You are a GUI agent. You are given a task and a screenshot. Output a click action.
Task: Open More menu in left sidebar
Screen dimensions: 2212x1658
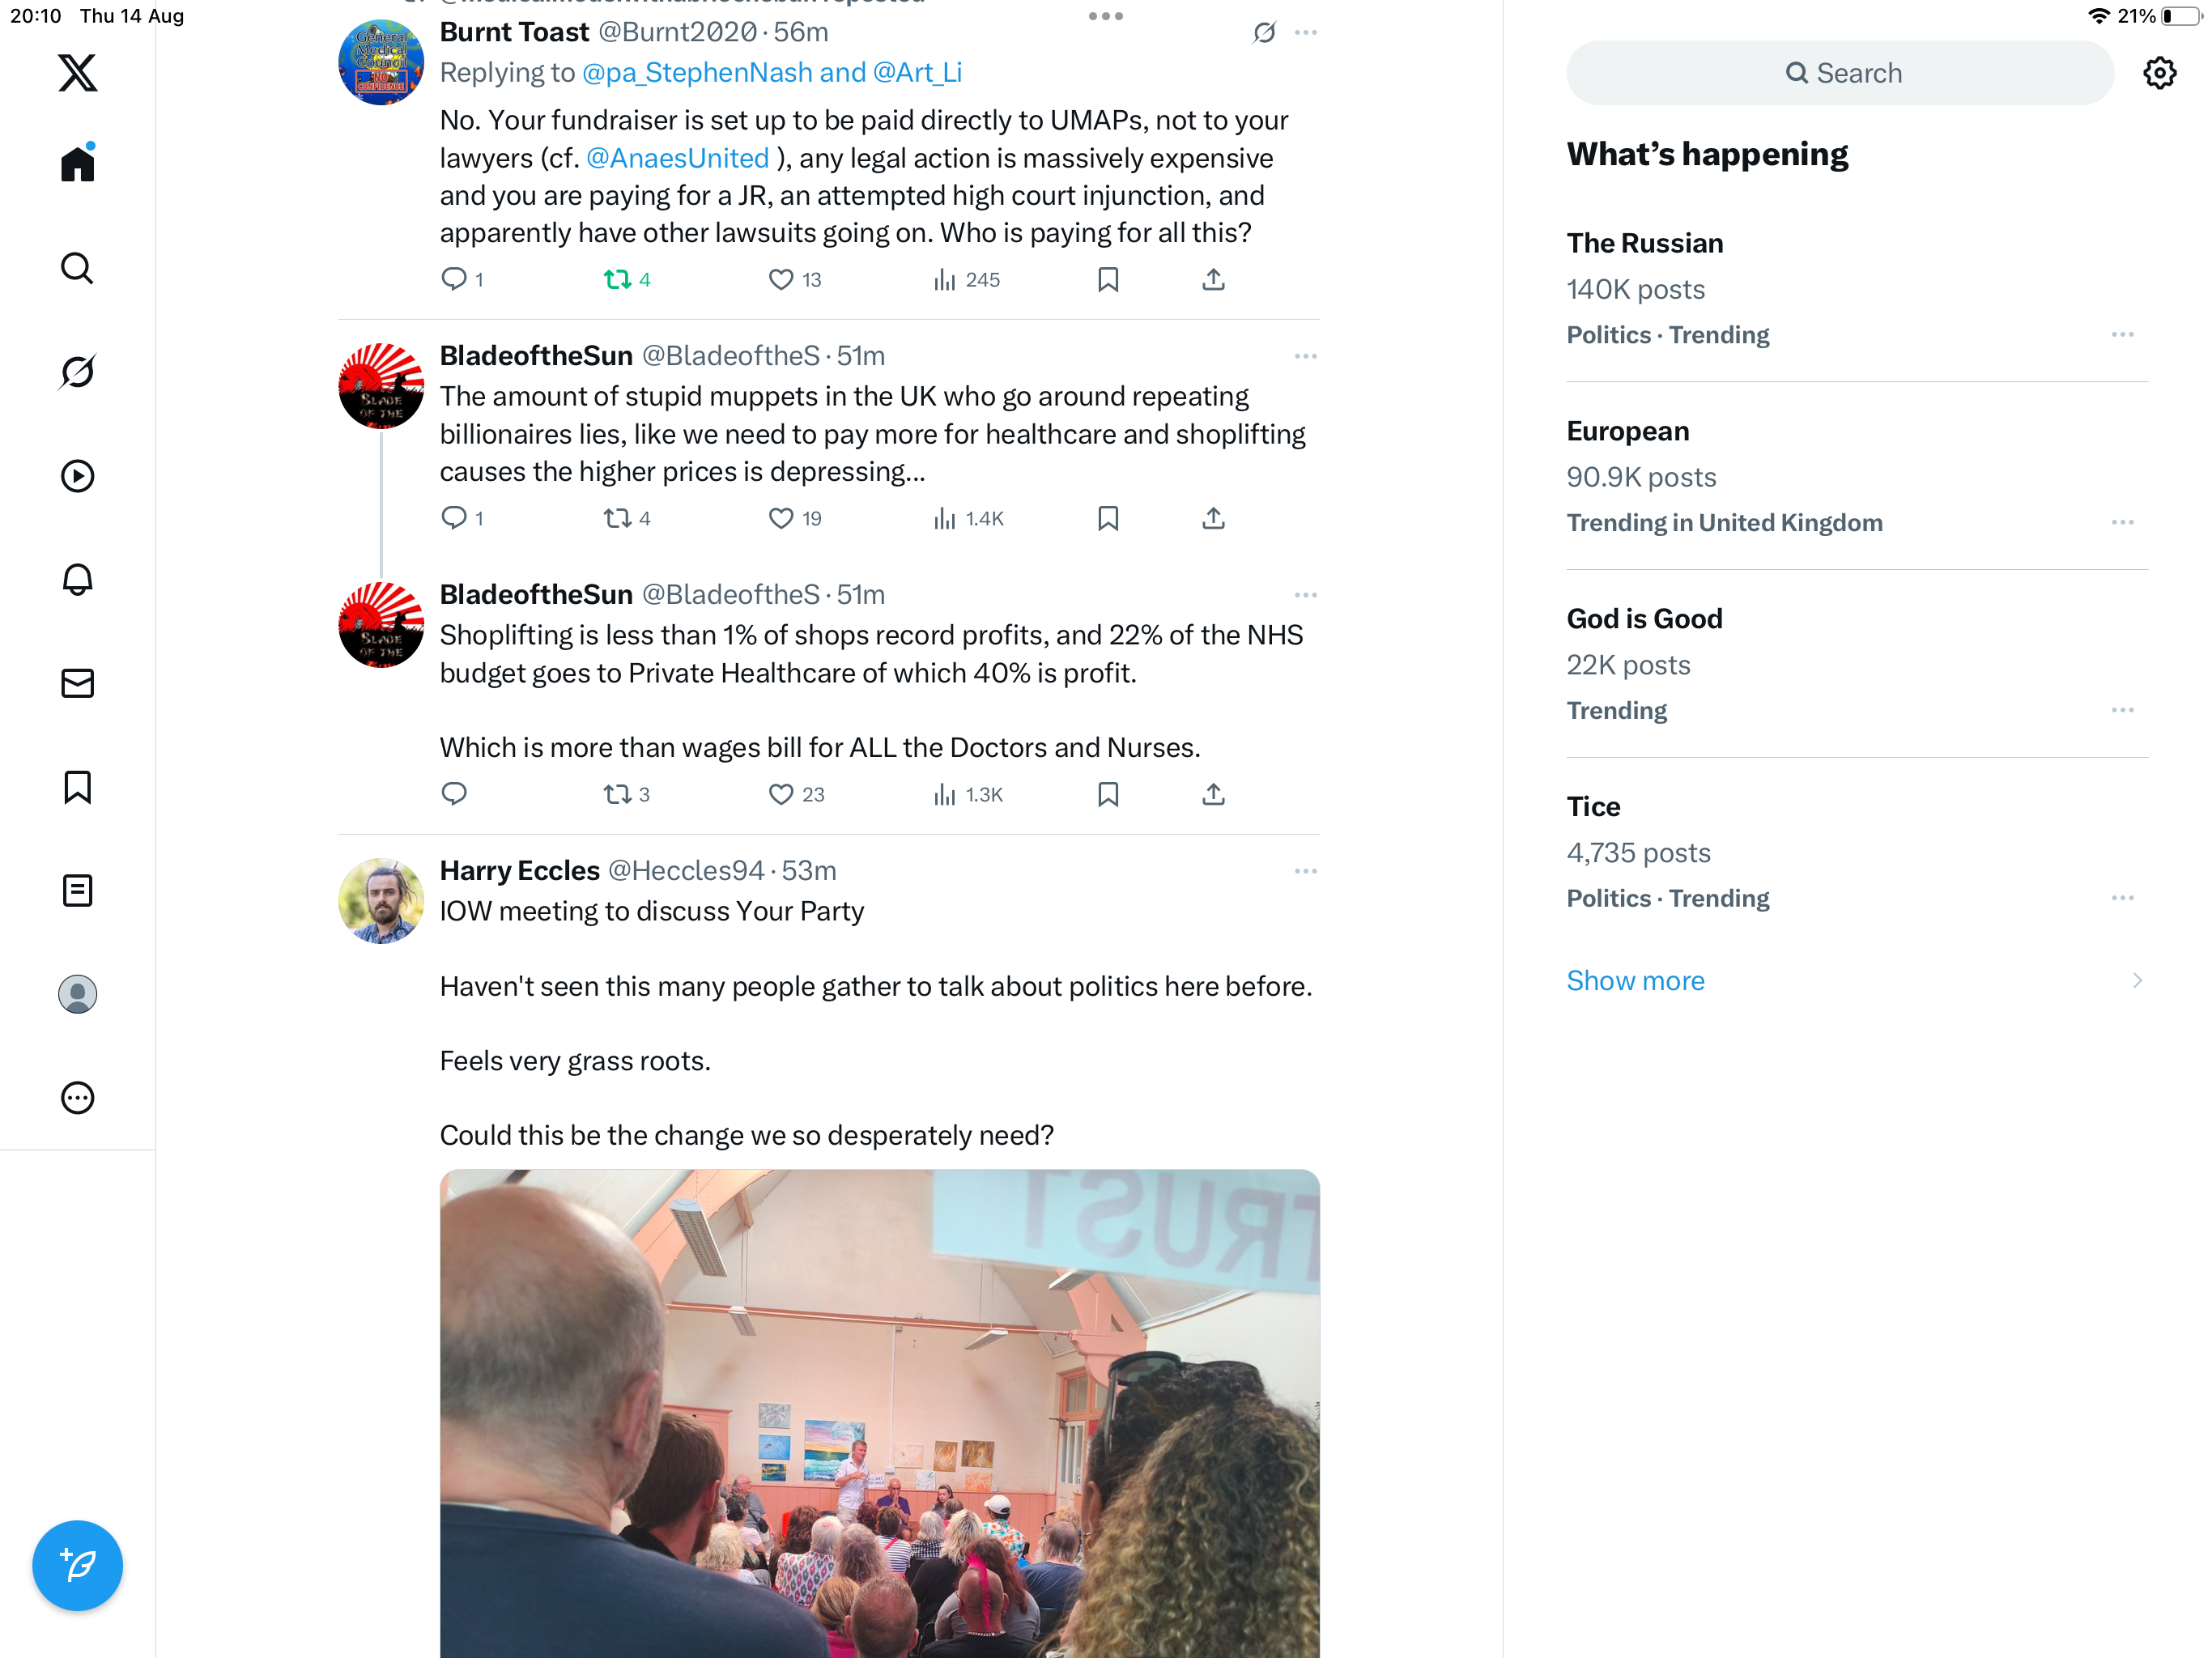click(x=77, y=1098)
